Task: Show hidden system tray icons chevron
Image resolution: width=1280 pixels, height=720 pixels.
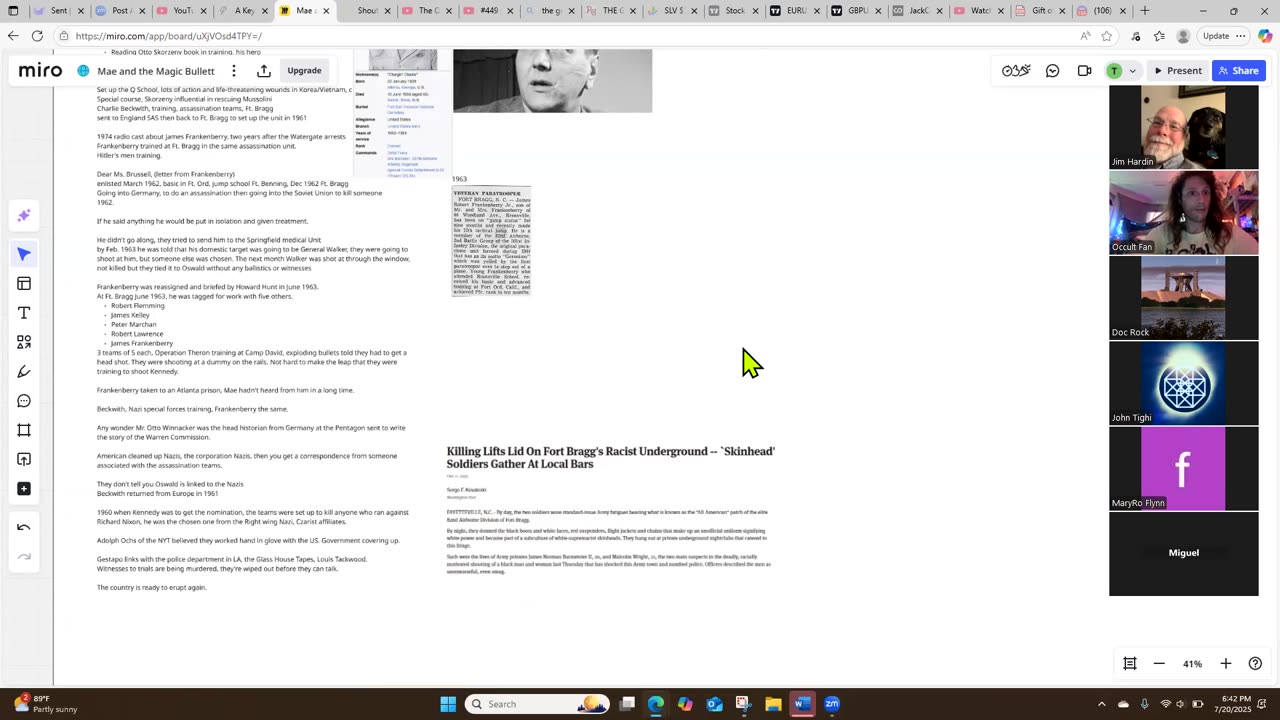Action: (x=1102, y=704)
